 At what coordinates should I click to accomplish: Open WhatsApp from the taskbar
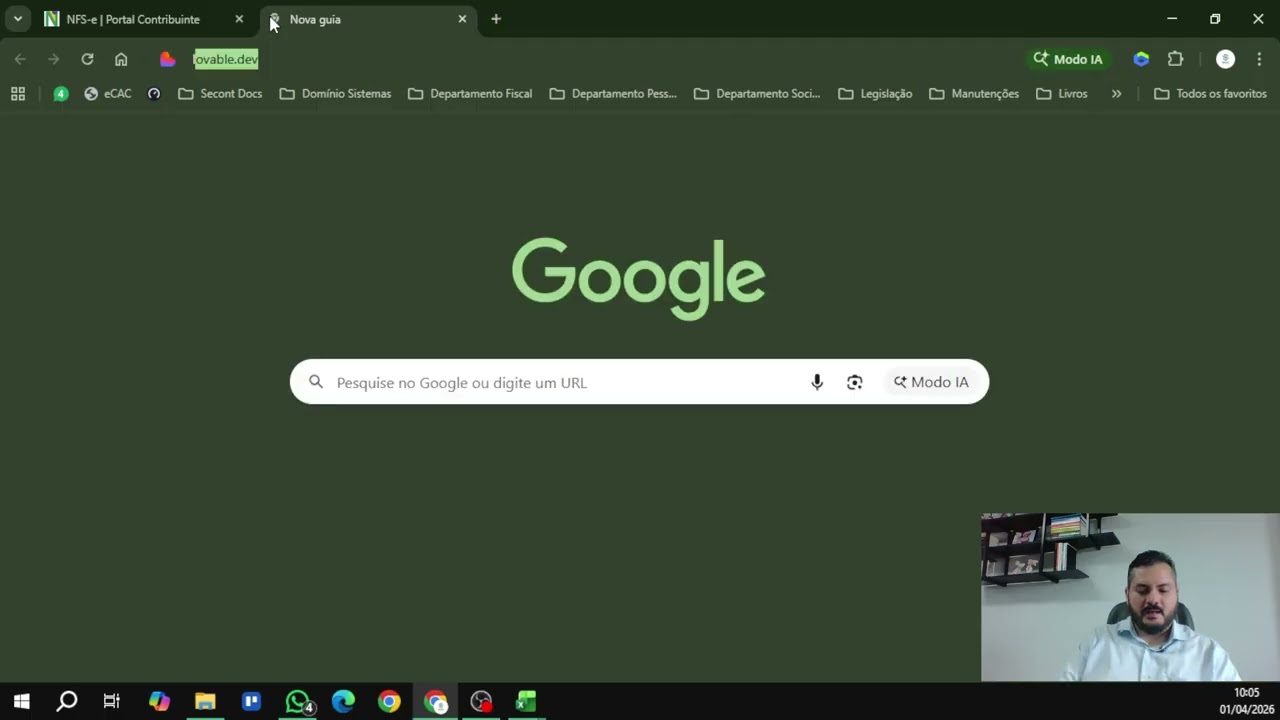298,701
